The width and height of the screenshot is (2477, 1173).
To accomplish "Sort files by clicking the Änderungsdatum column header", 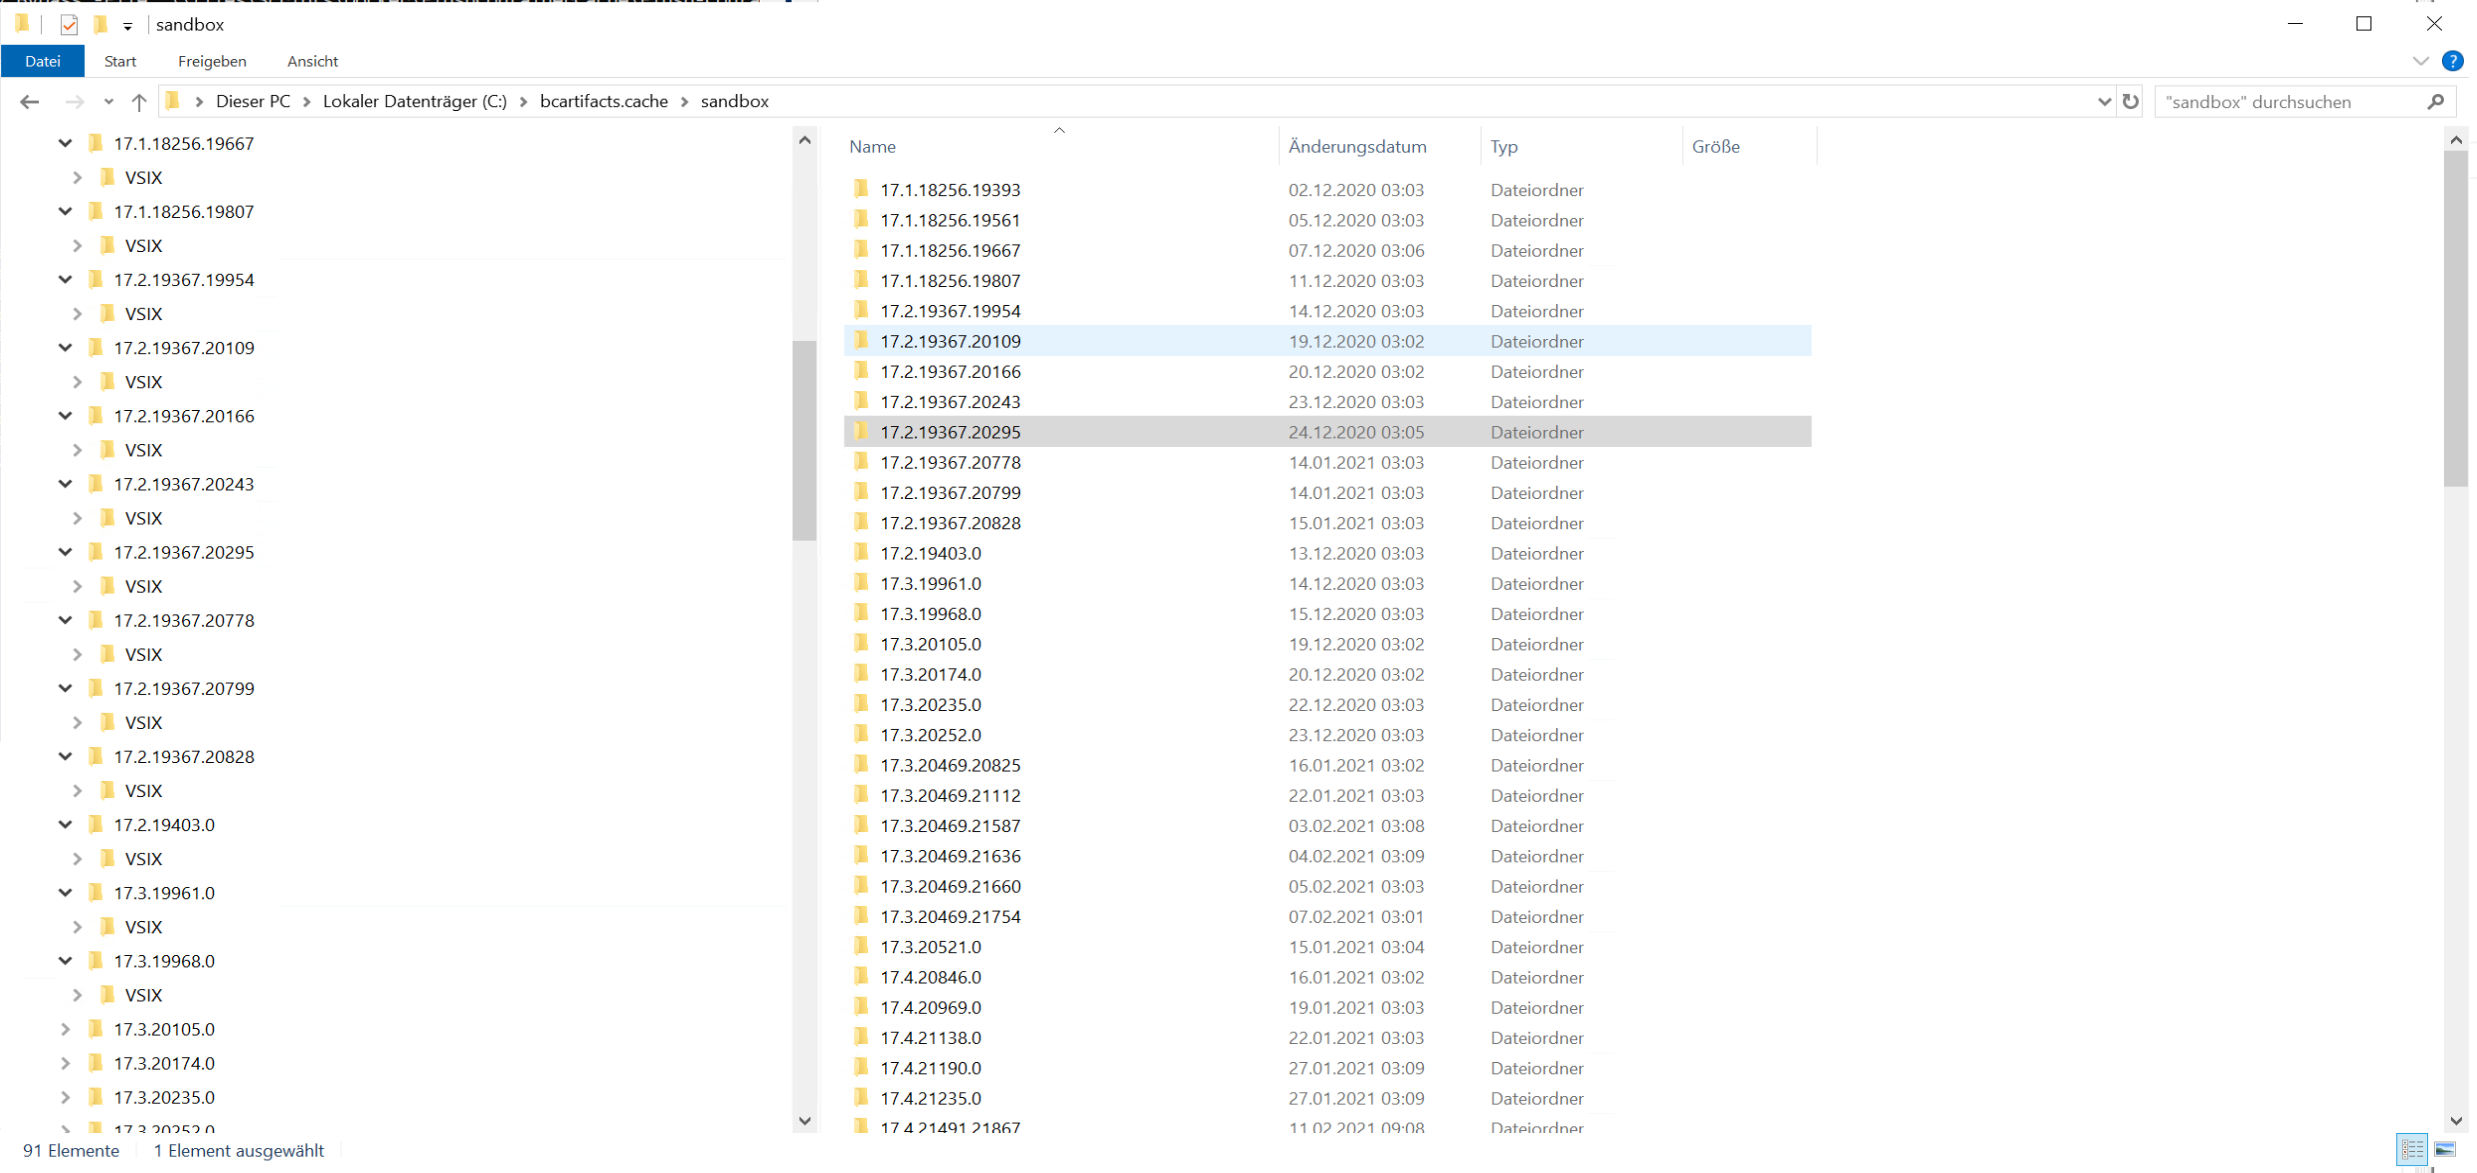I will [x=1356, y=146].
